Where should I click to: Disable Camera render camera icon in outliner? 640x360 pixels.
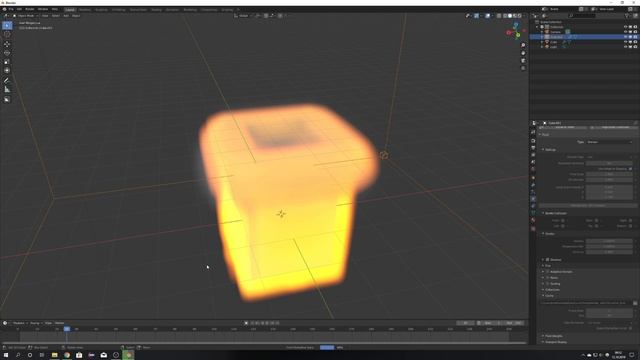click(x=635, y=32)
